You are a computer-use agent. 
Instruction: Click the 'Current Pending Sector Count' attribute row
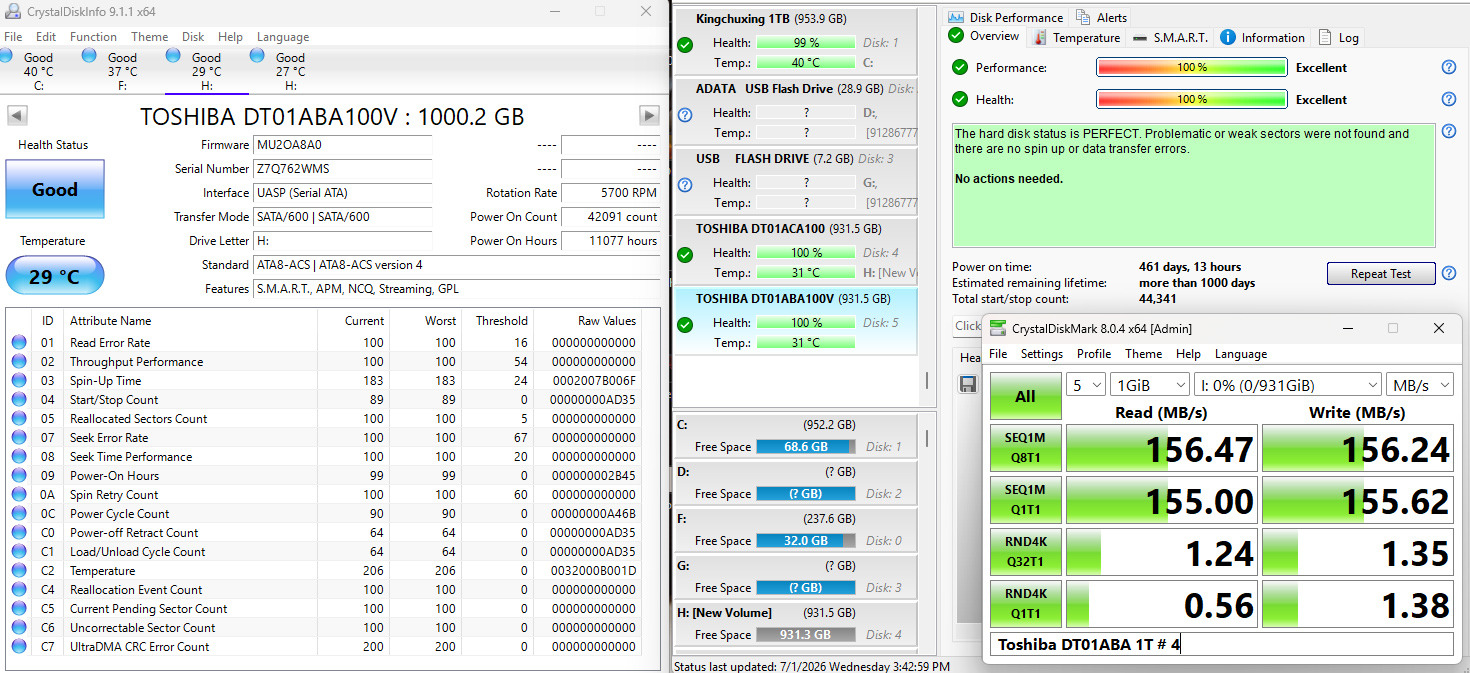tap(324, 608)
